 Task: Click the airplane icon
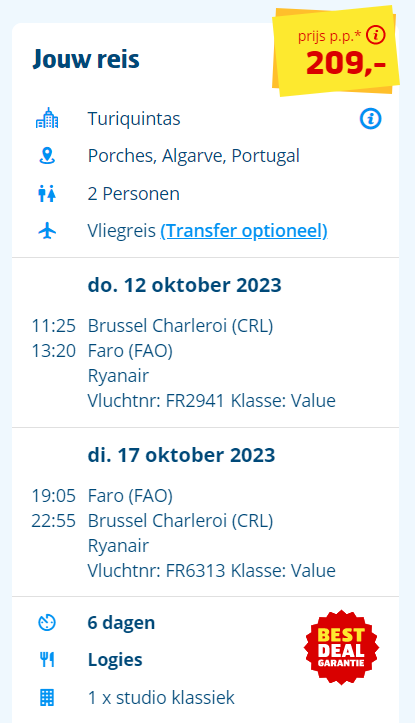pos(47,231)
